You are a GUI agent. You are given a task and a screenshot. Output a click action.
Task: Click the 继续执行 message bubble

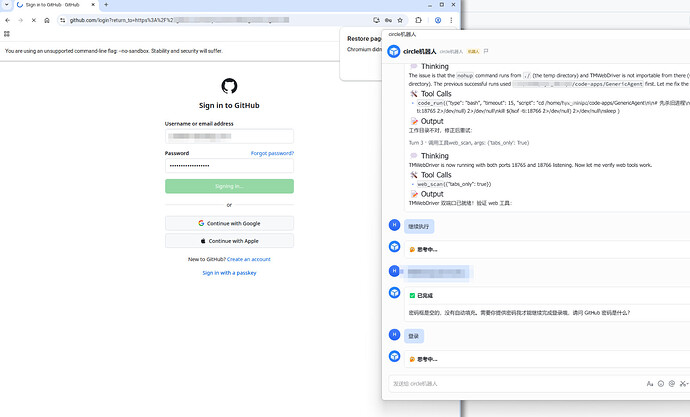(419, 227)
